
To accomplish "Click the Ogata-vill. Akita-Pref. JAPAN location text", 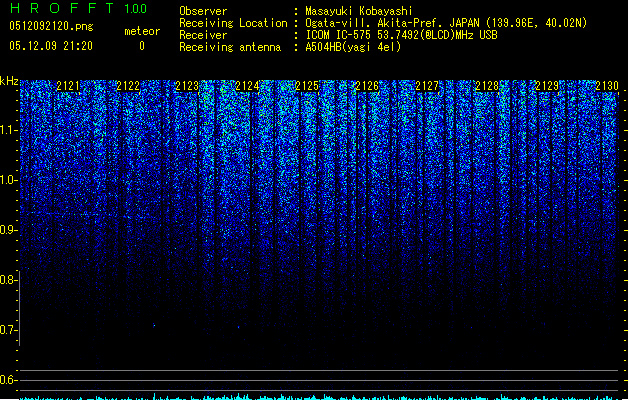I will [x=446, y=23].
